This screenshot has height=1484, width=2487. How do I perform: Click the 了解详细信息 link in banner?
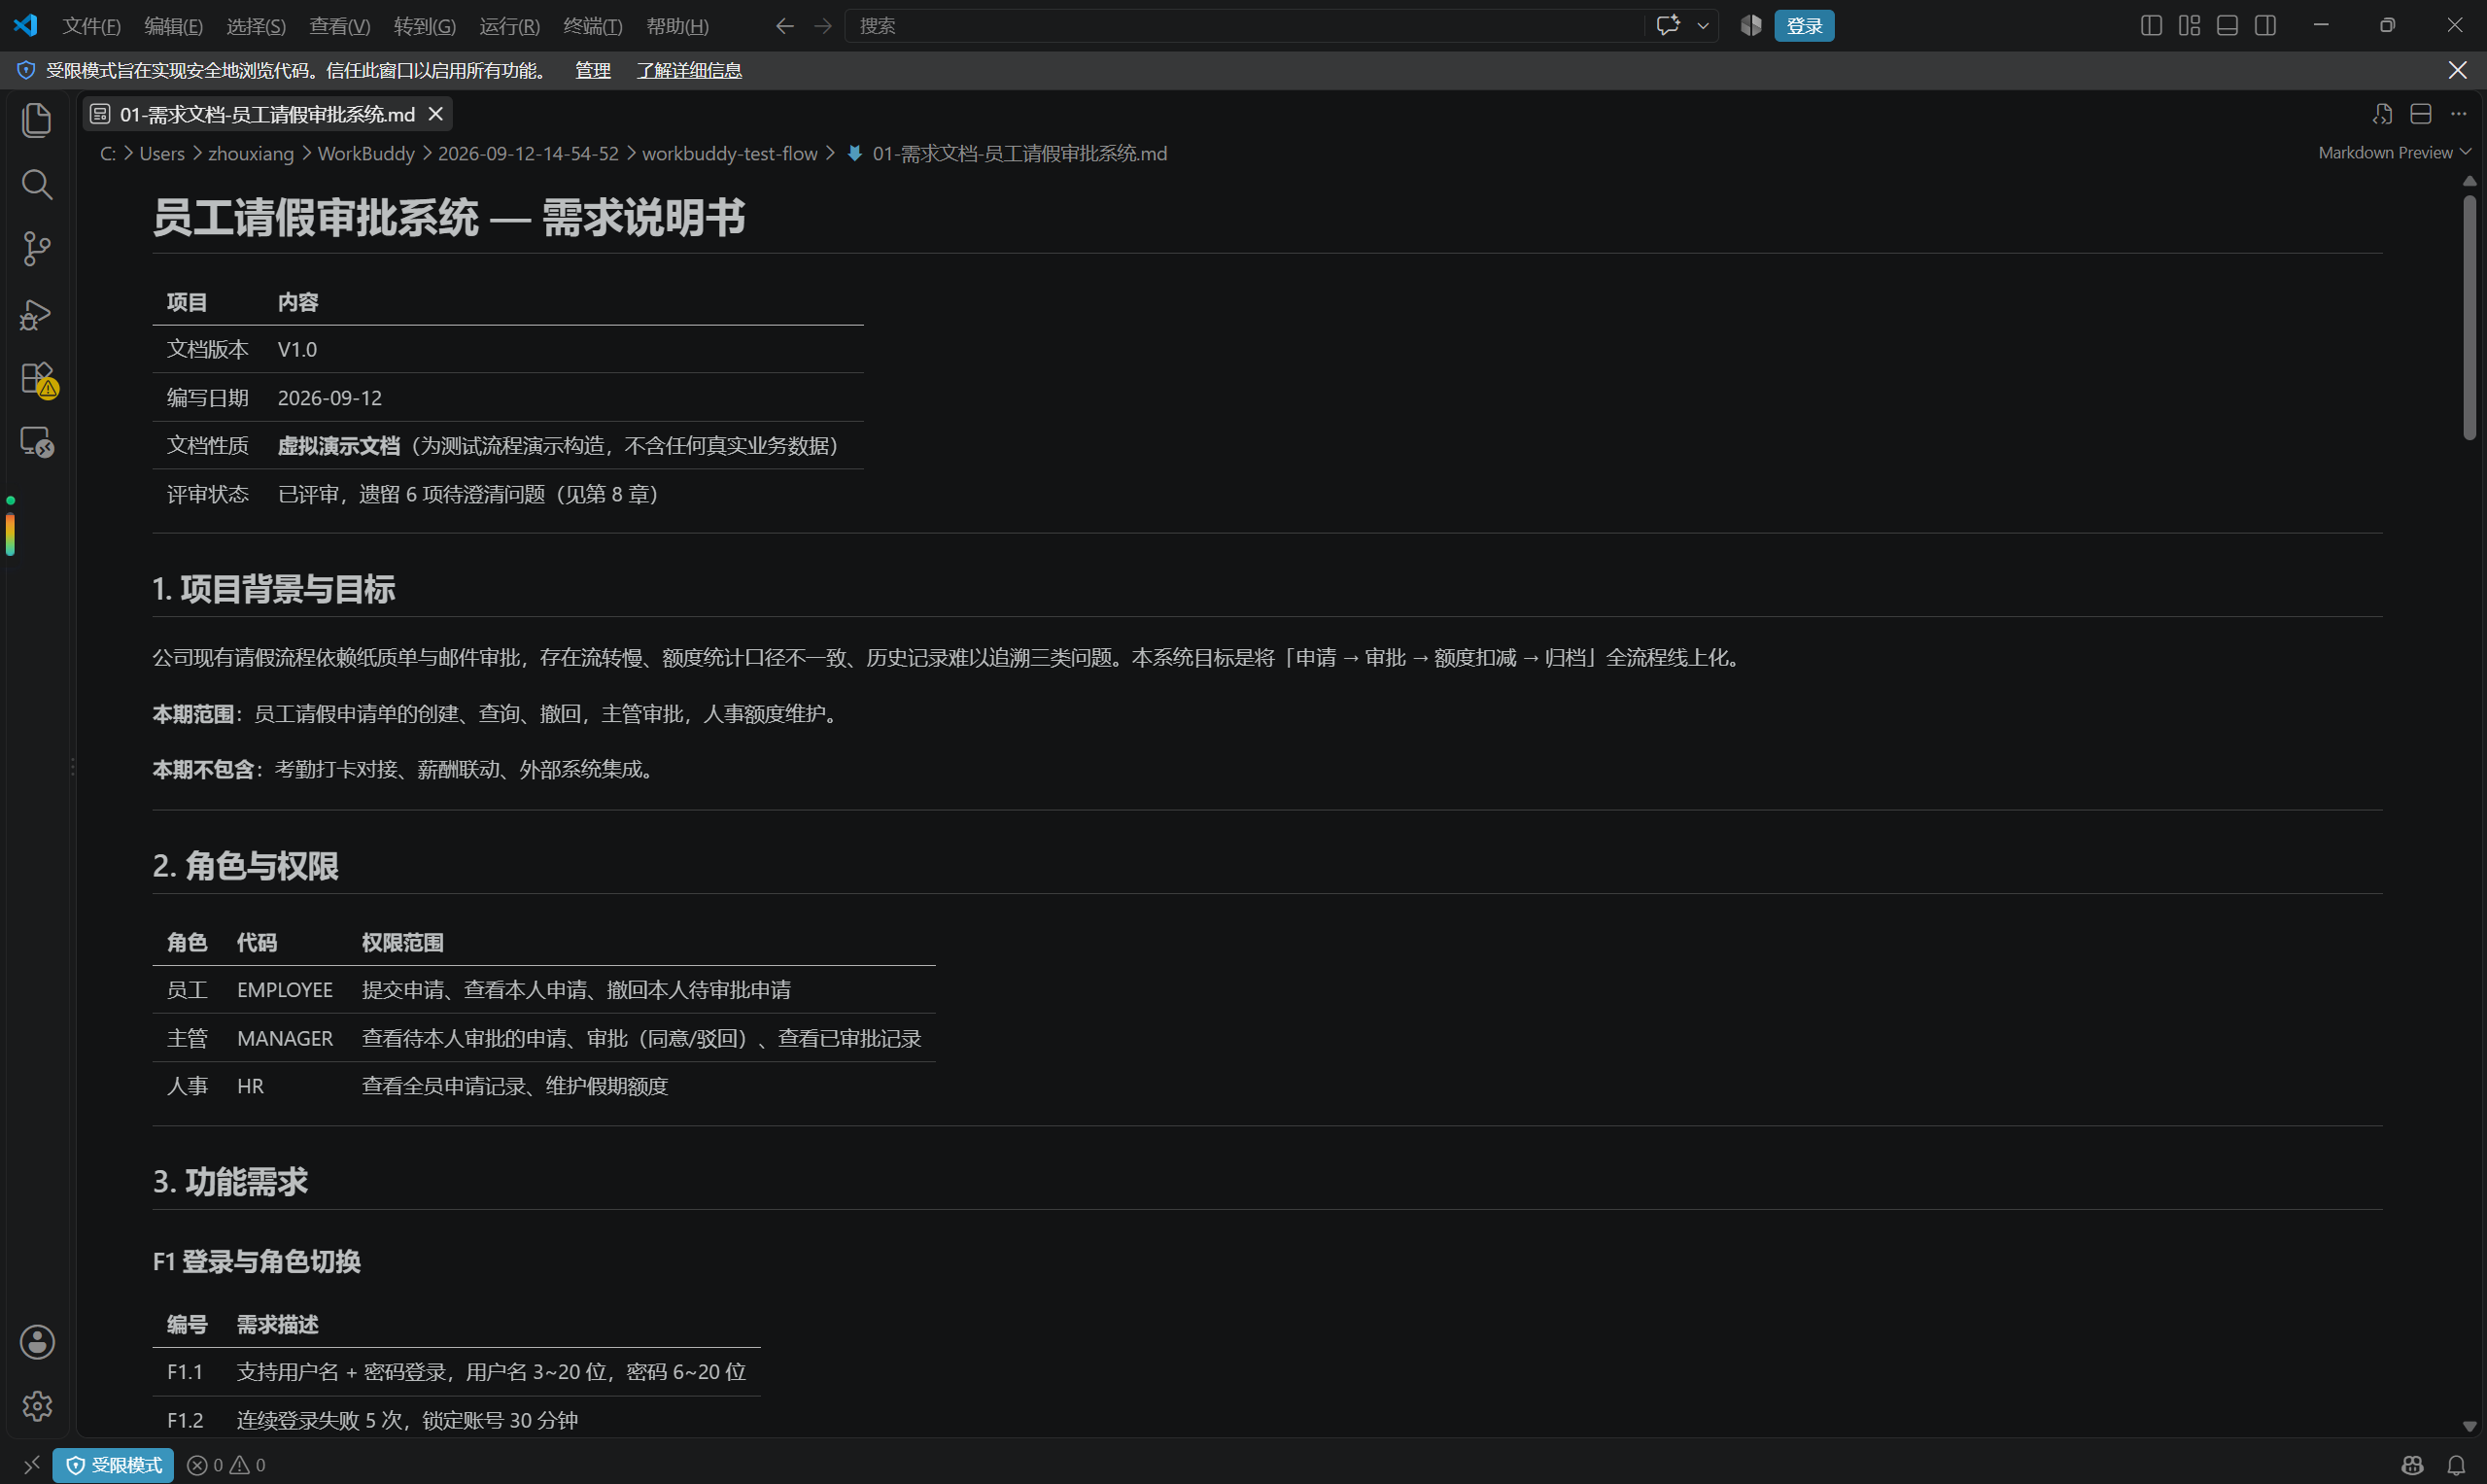pos(689,70)
